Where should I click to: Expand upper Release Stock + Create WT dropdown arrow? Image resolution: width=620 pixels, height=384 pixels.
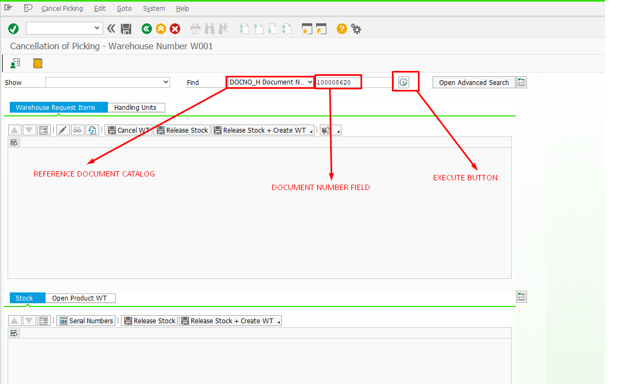(311, 131)
